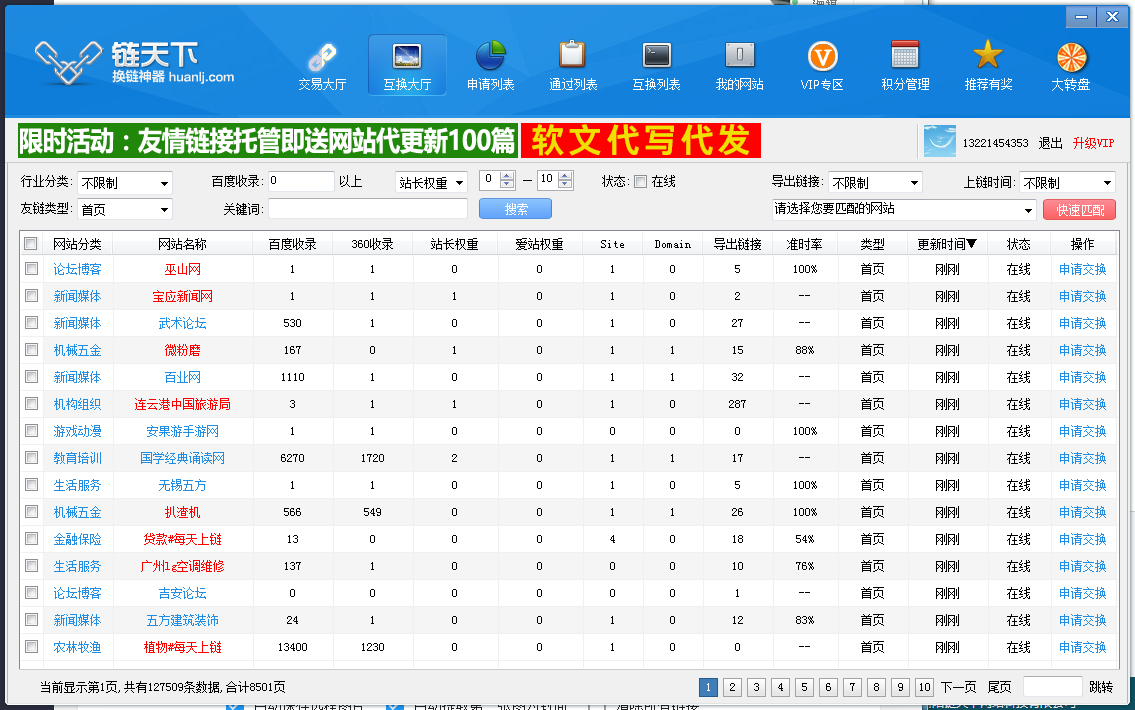This screenshot has height=710, width=1135.
Task: Go to page 5 in pagination
Action: [804, 687]
